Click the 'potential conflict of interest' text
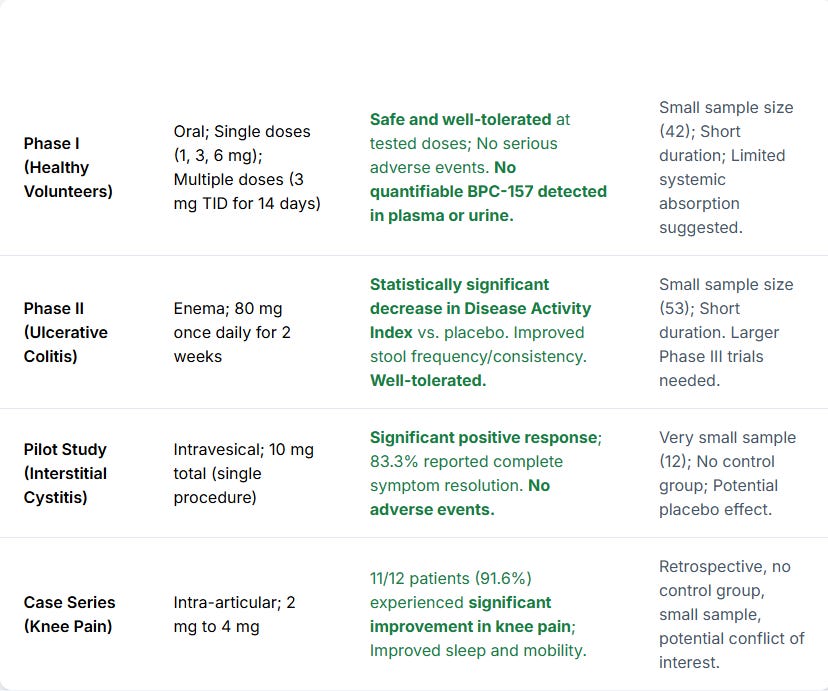This screenshot has width=828, height=691. (x=731, y=650)
